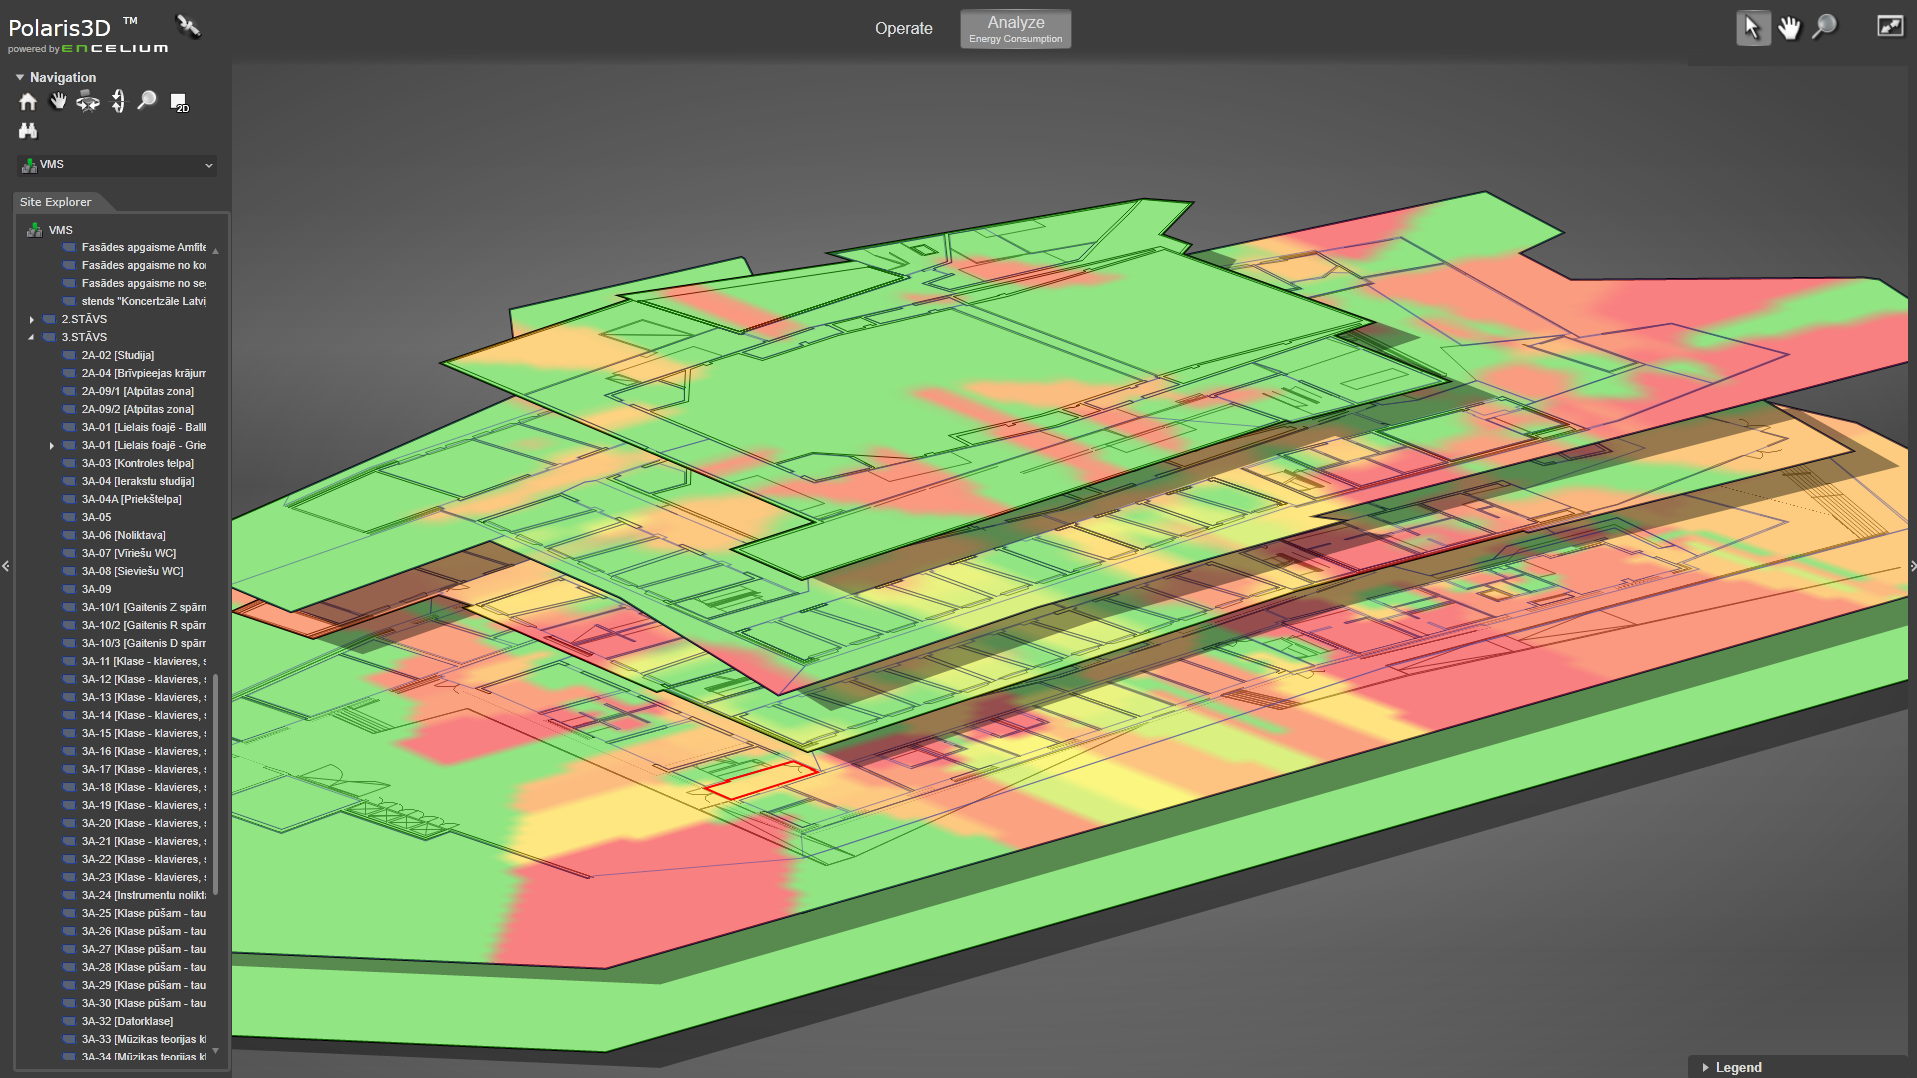Choose the top-right magnifier zoom tool
The image size is (1917, 1078).
coord(1825,27)
